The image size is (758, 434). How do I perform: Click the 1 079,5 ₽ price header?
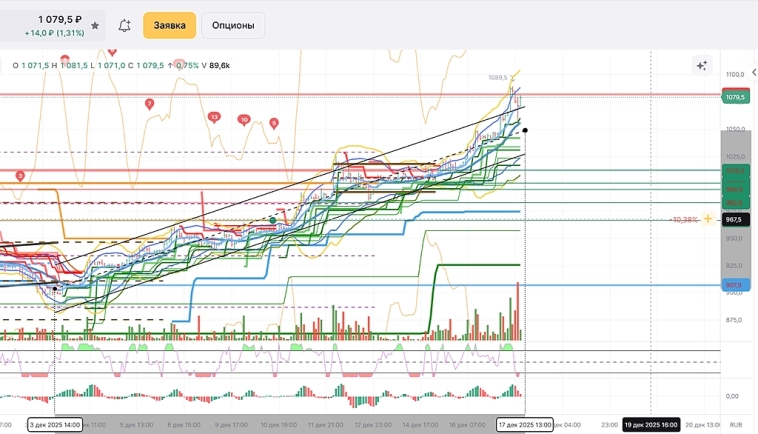pos(60,19)
